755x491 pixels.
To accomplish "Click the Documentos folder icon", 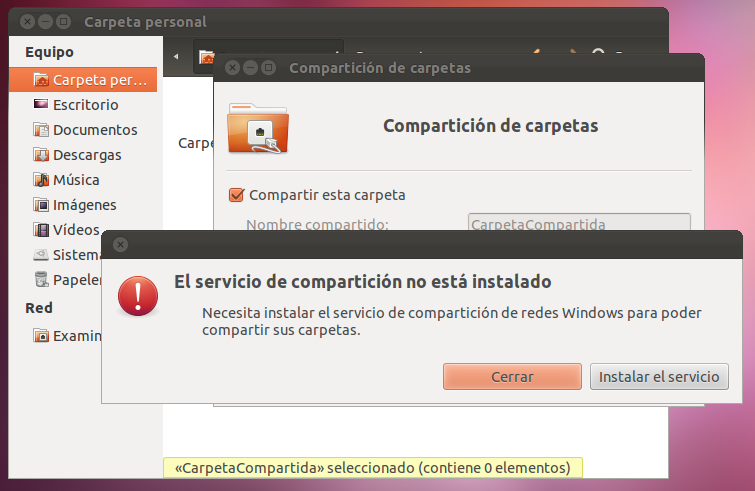I will pos(41,129).
